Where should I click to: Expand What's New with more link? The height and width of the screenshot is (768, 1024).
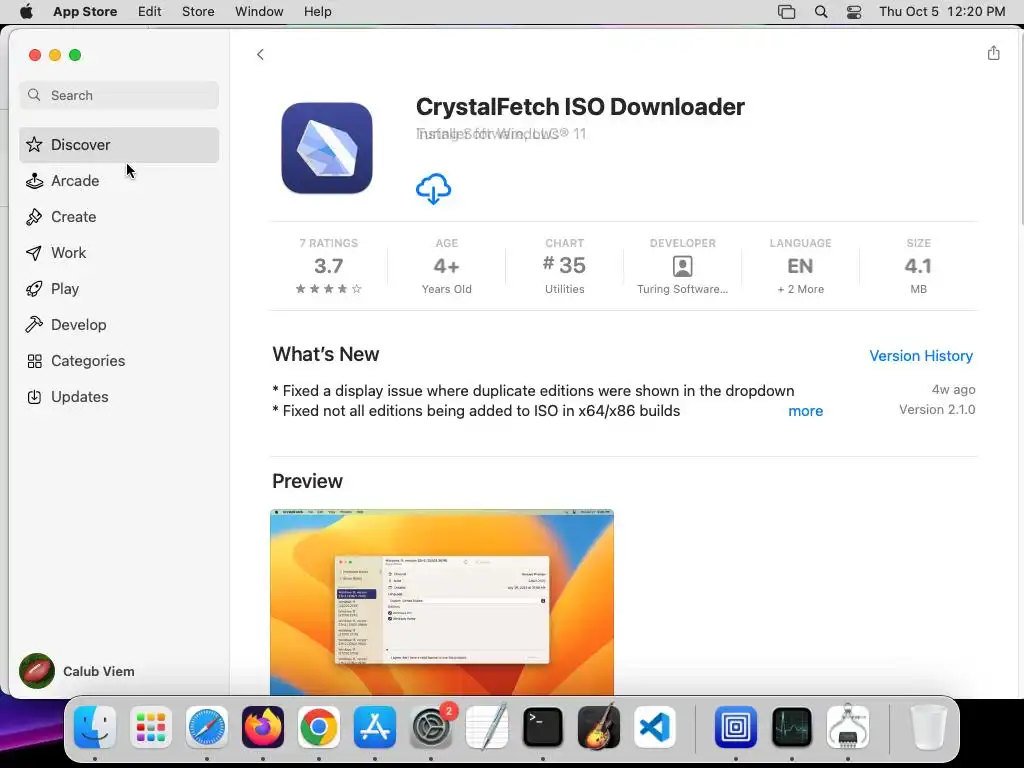tap(805, 411)
